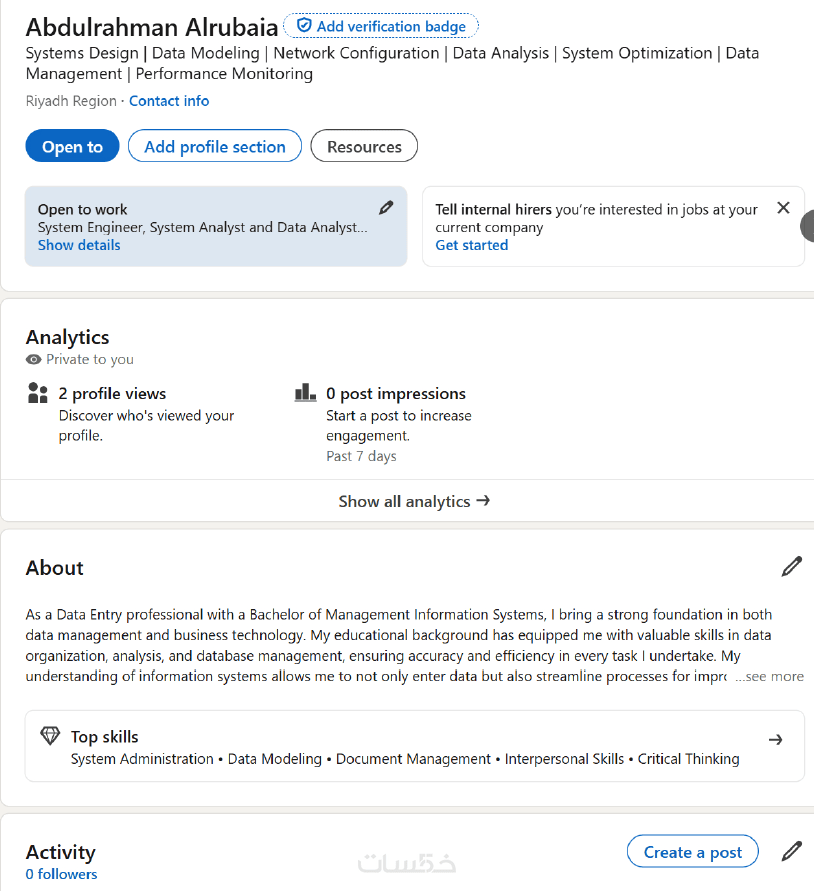Edit Open to work pencil icon
This screenshot has width=814, height=891.
pyautogui.click(x=386, y=208)
